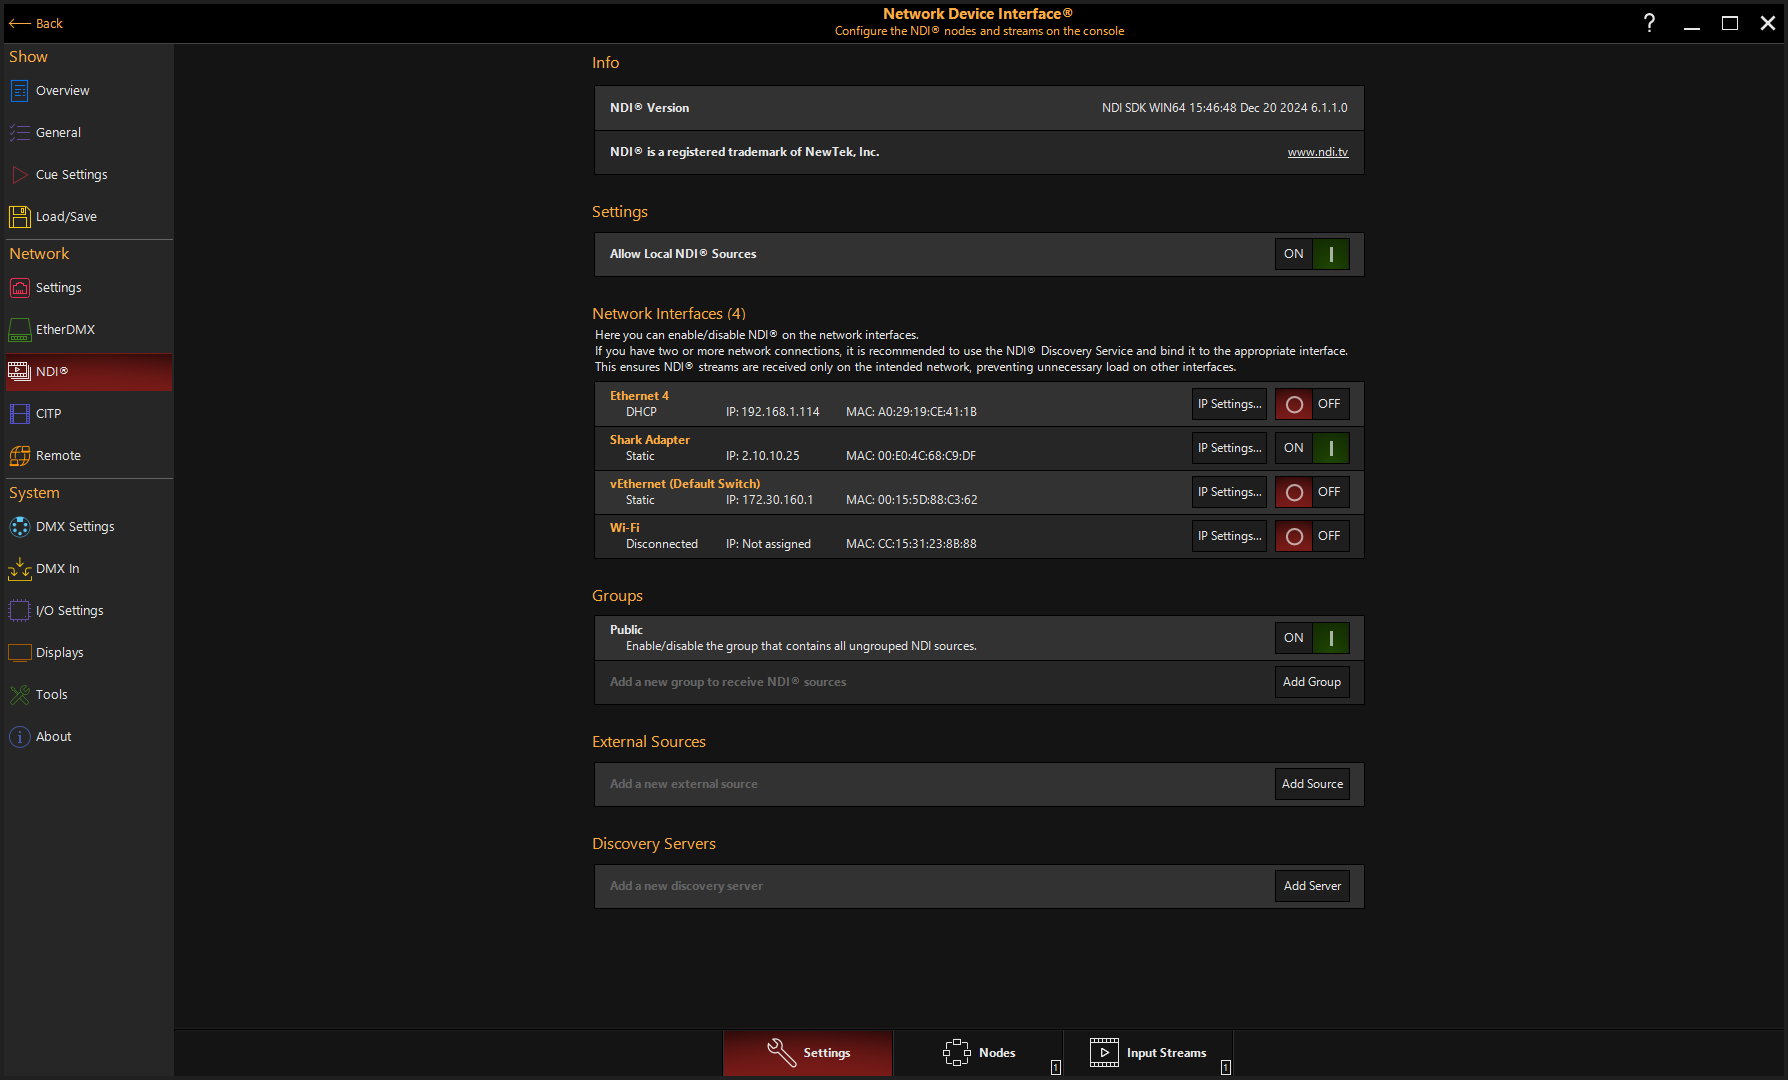The image size is (1788, 1080).
Task: Enable NDI on vEthernet Default Switch
Action: click(x=1312, y=492)
